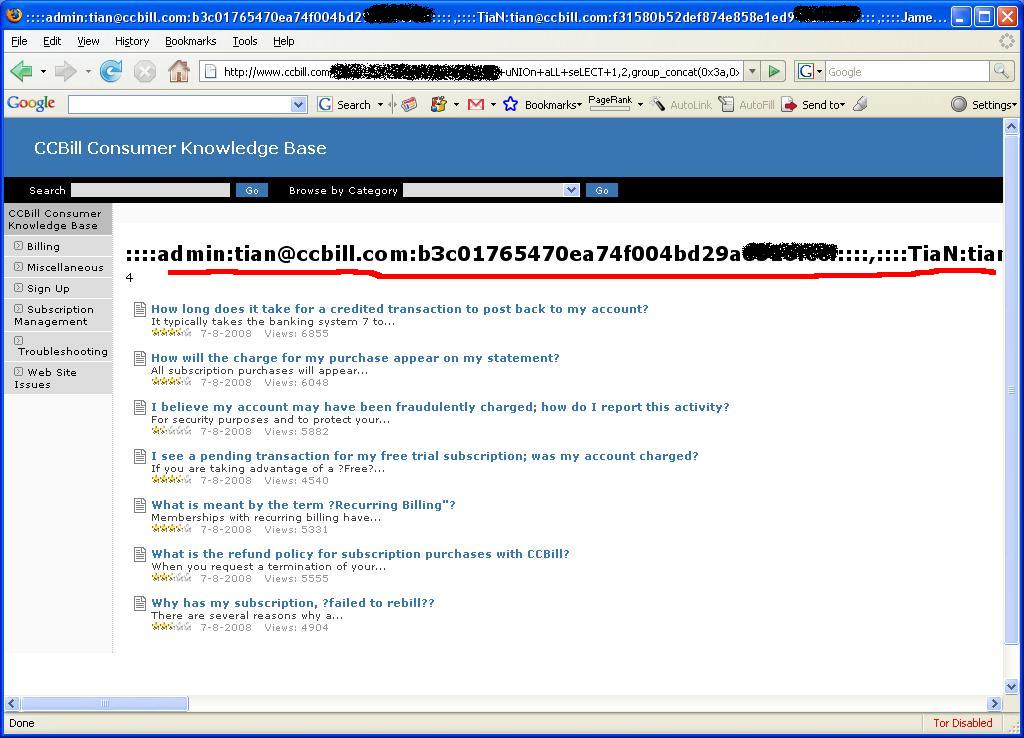Screen dimensions: 1024x738
Task: Click the document icon beside 'How long does it take'
Action: (x=139, y=309)
